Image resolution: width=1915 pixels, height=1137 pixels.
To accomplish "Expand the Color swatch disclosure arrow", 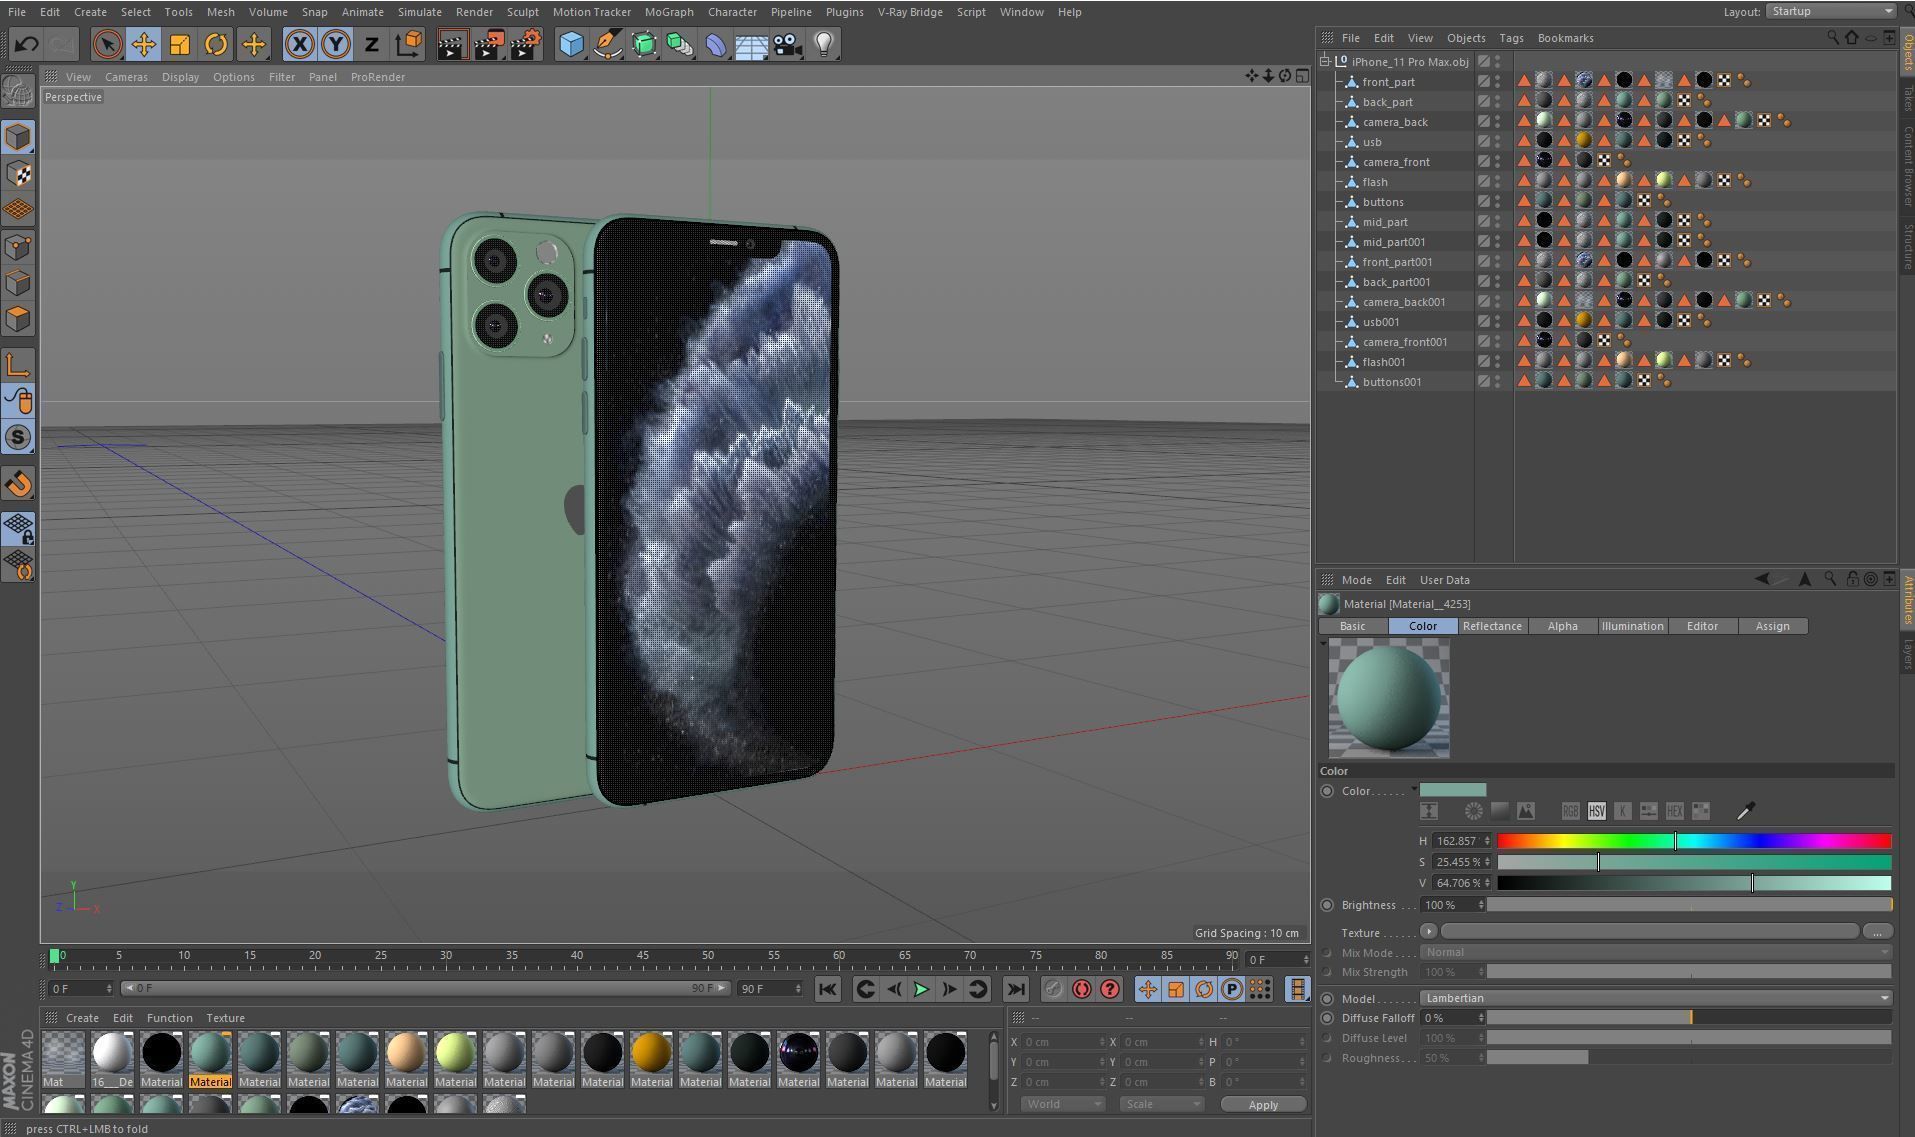I will coord(1414,790).
